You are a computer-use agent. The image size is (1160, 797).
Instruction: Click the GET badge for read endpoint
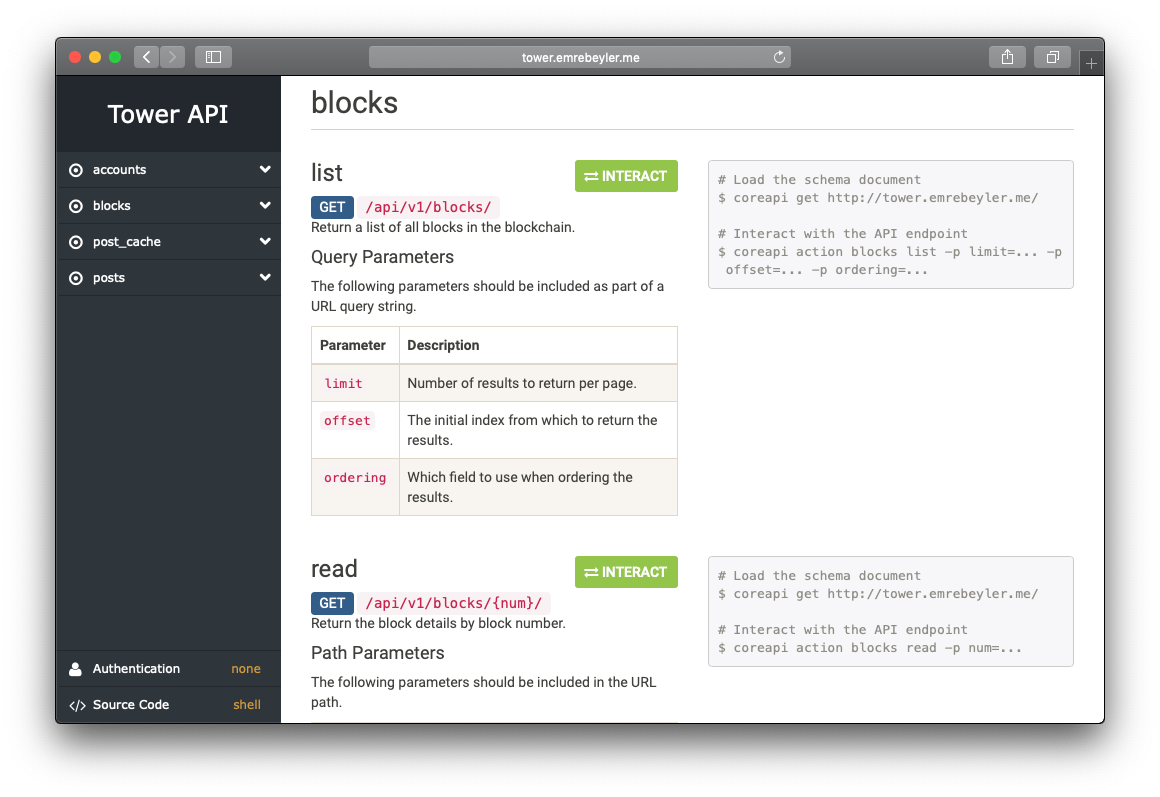coord(332,603)
